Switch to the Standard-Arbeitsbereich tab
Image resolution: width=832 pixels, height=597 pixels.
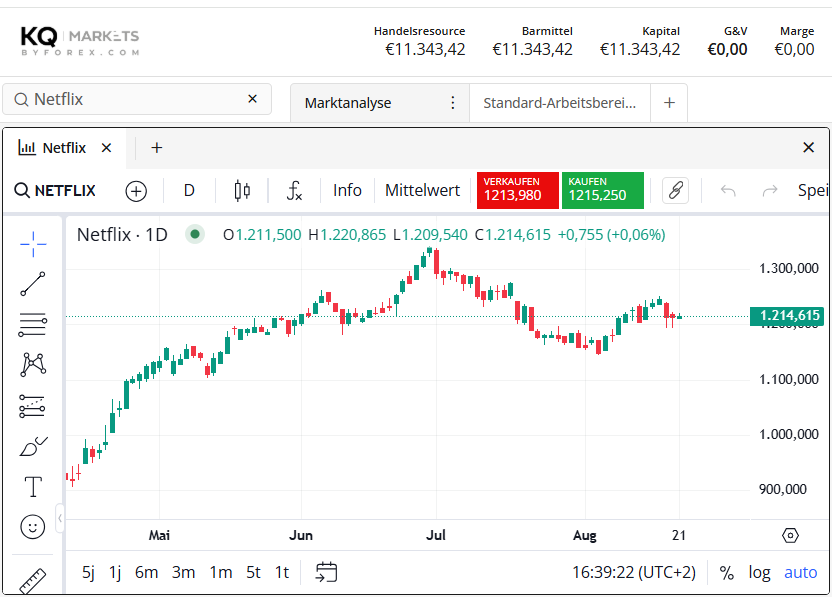click(x=560, y=103)
